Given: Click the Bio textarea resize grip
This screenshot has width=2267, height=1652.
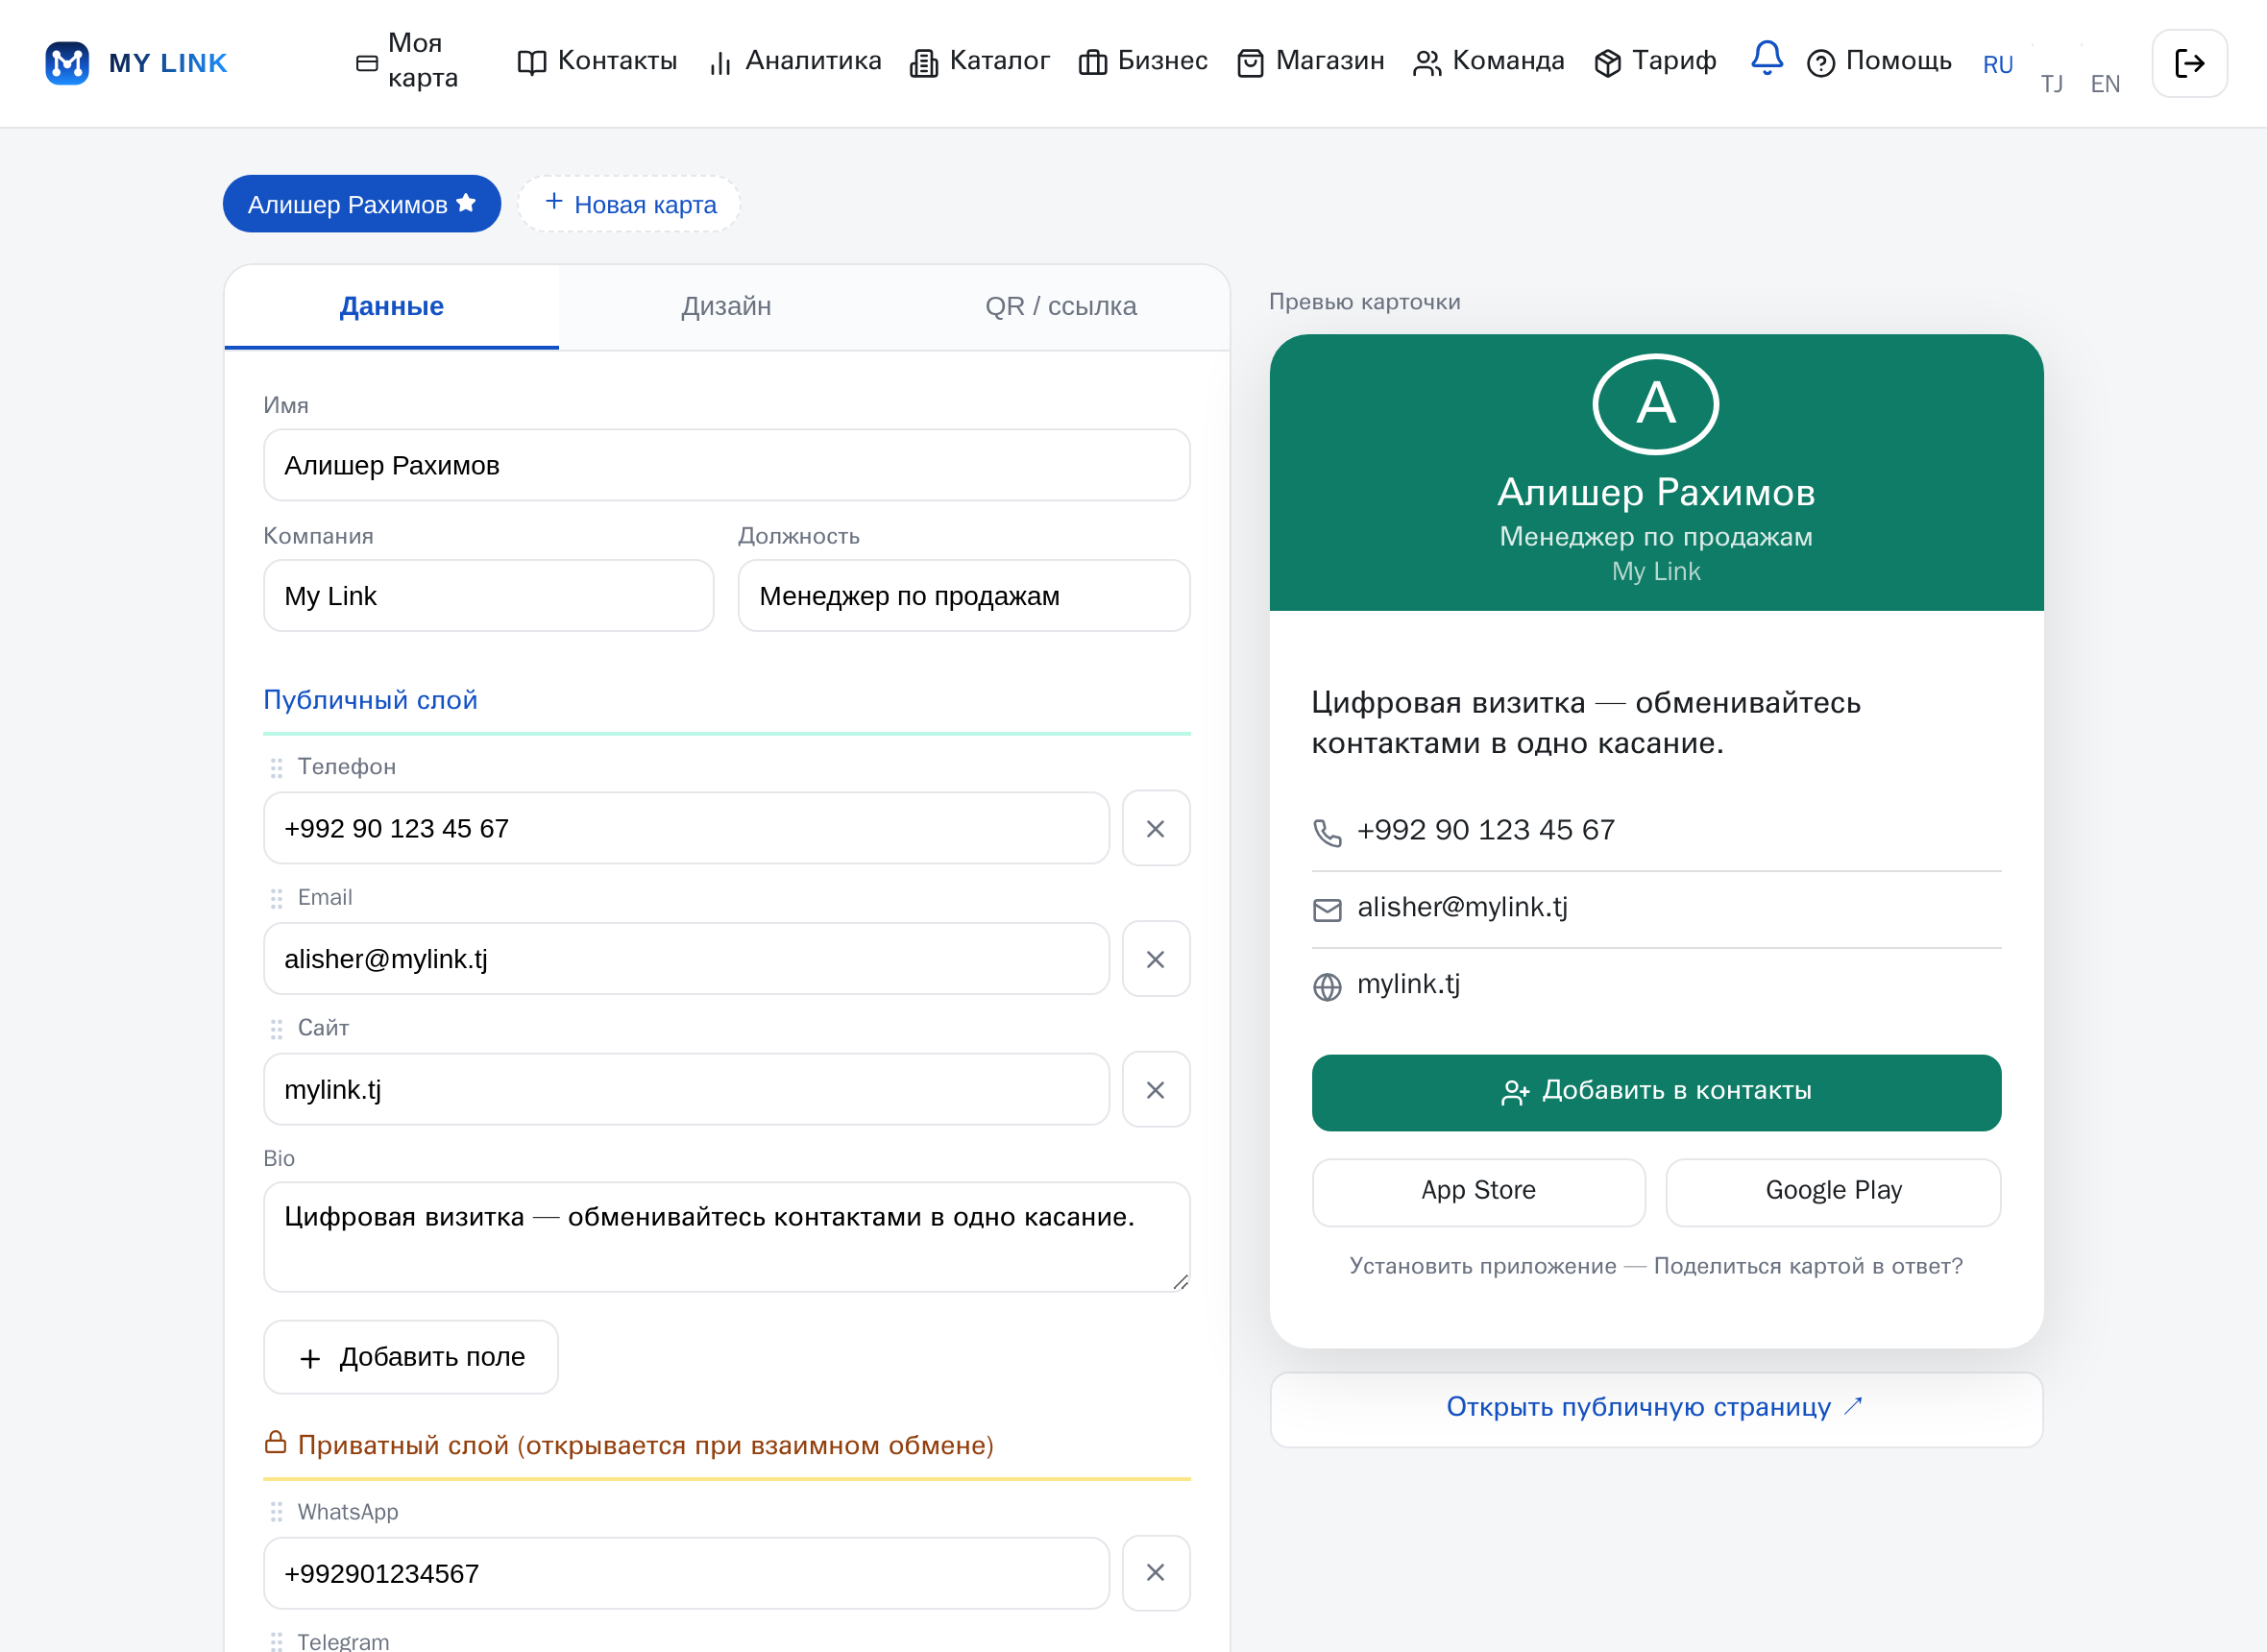Looking at the screenshot, I should click(1180, 1282).
